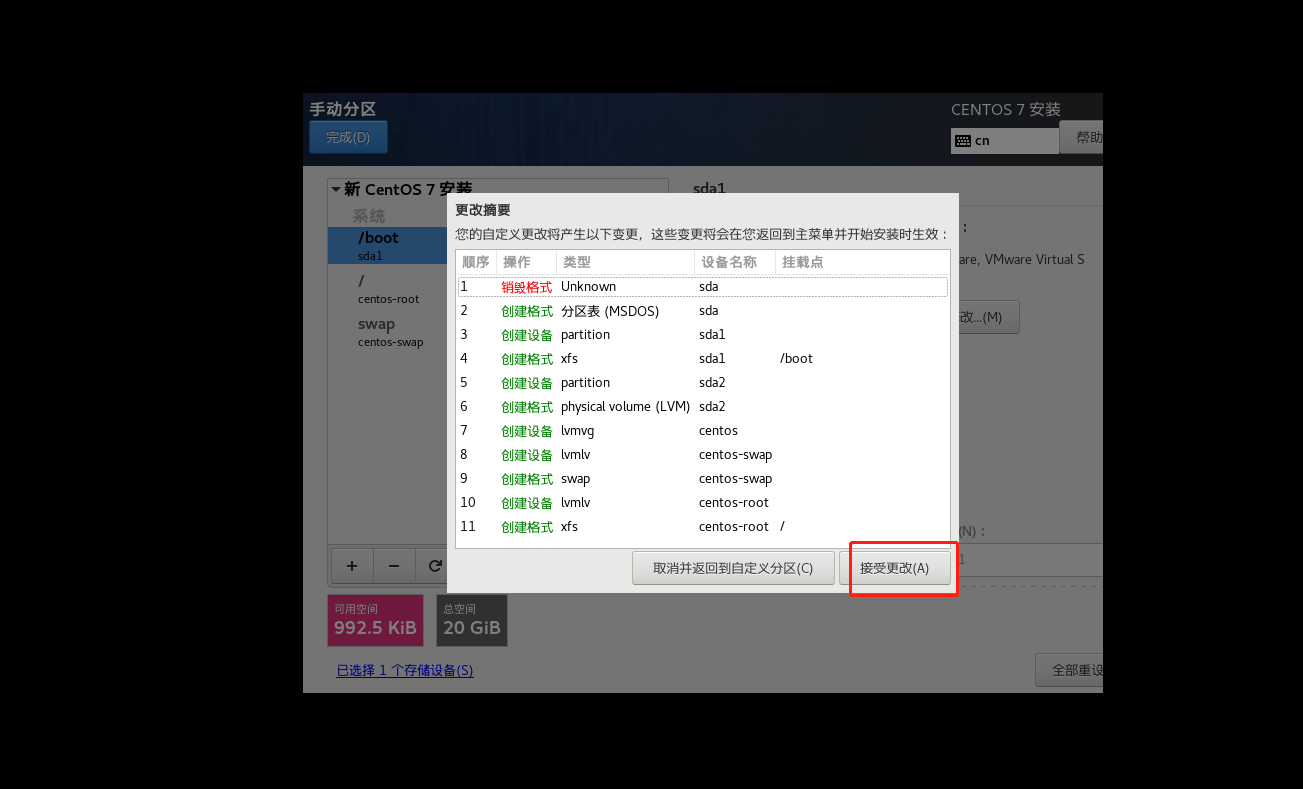Image resolution: width=1303 pixels, height=789 pixels.
Task: Select row 7 lvmvg centos
Action: [702, 431]
